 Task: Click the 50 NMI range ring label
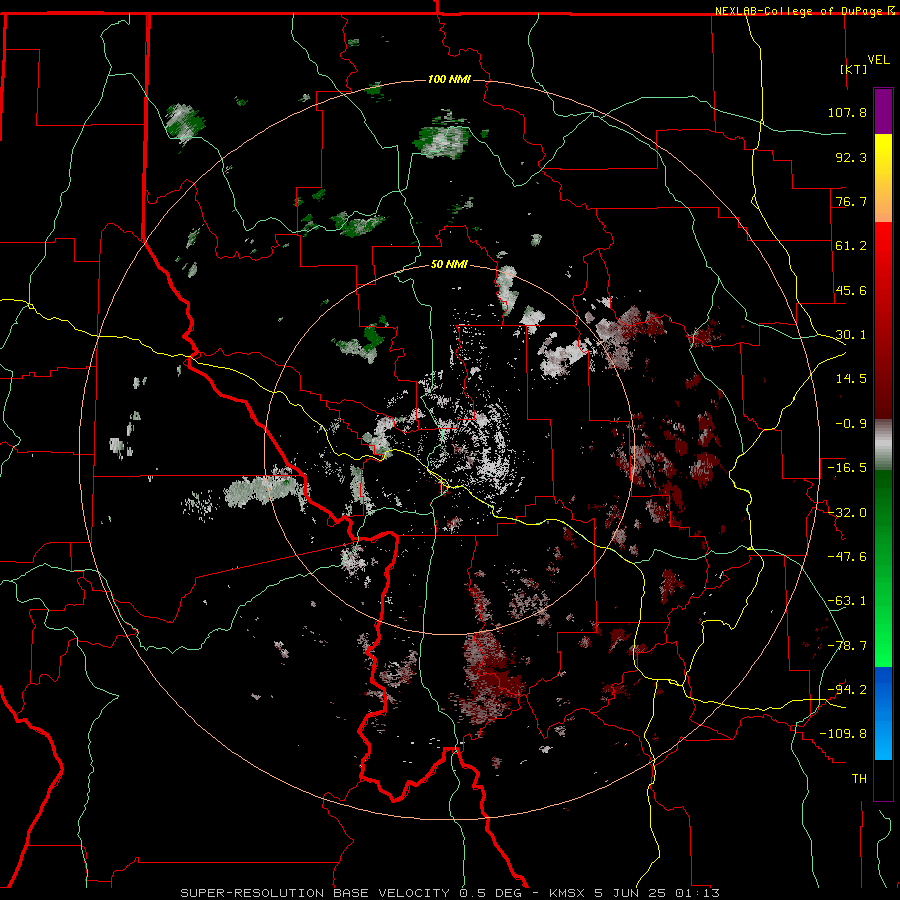click(x=449, y=264)
